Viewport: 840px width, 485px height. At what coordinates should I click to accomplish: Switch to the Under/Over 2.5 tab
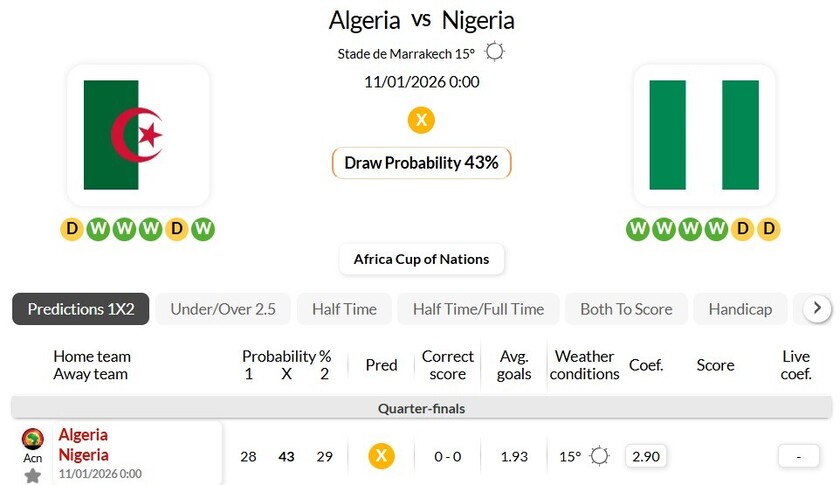point(223,309)
